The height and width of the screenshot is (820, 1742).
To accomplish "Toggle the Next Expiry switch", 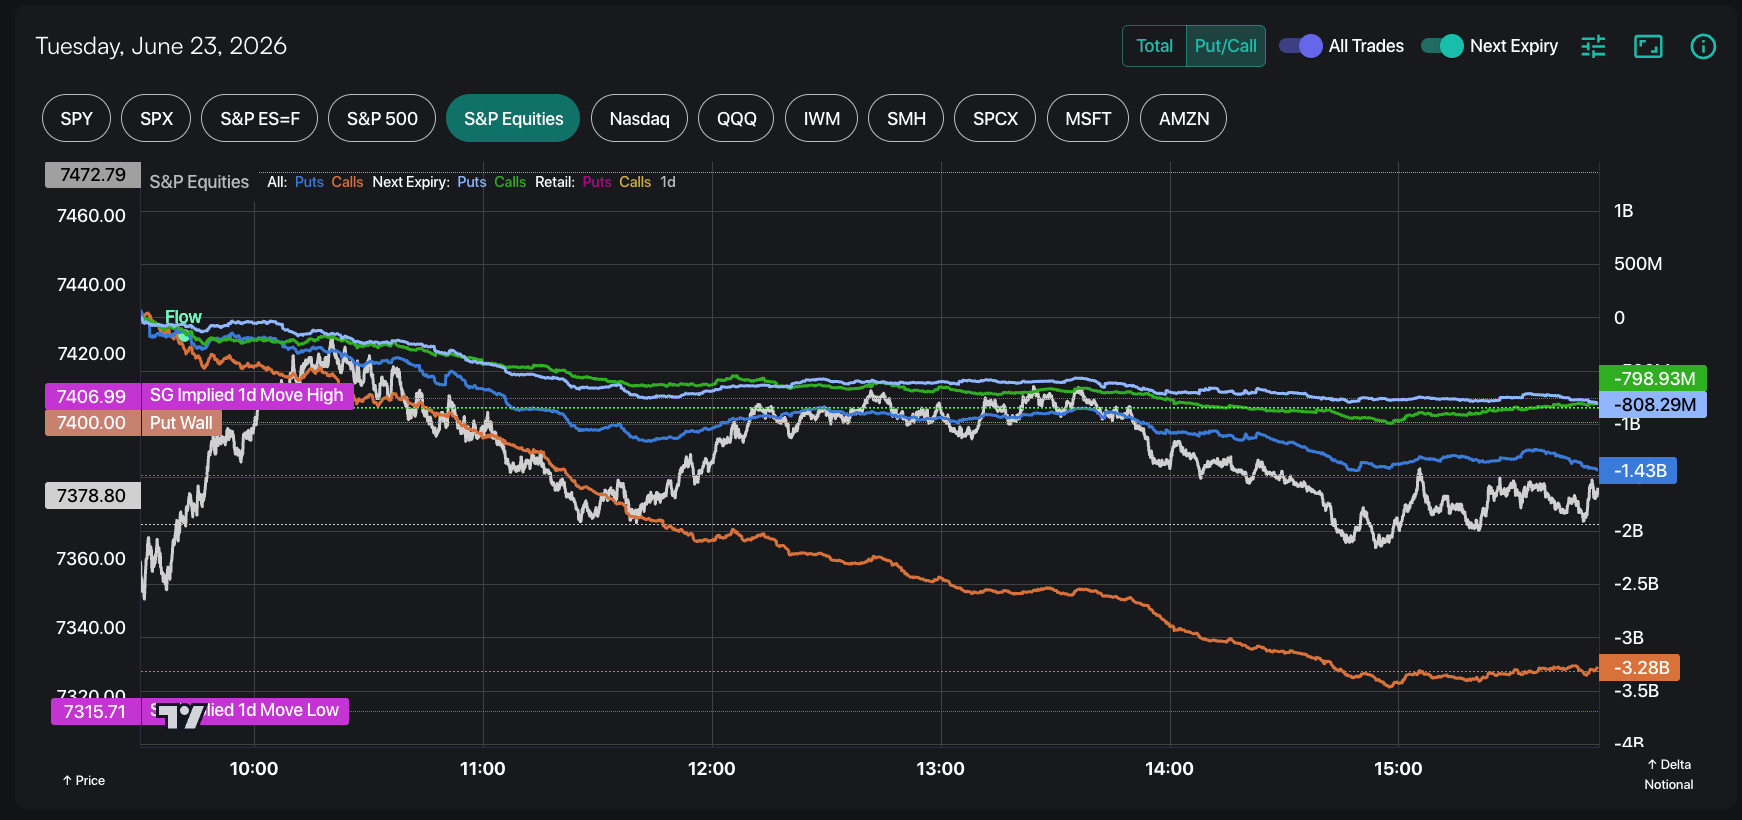I will pyautogui.click(x=1442, y=46).
